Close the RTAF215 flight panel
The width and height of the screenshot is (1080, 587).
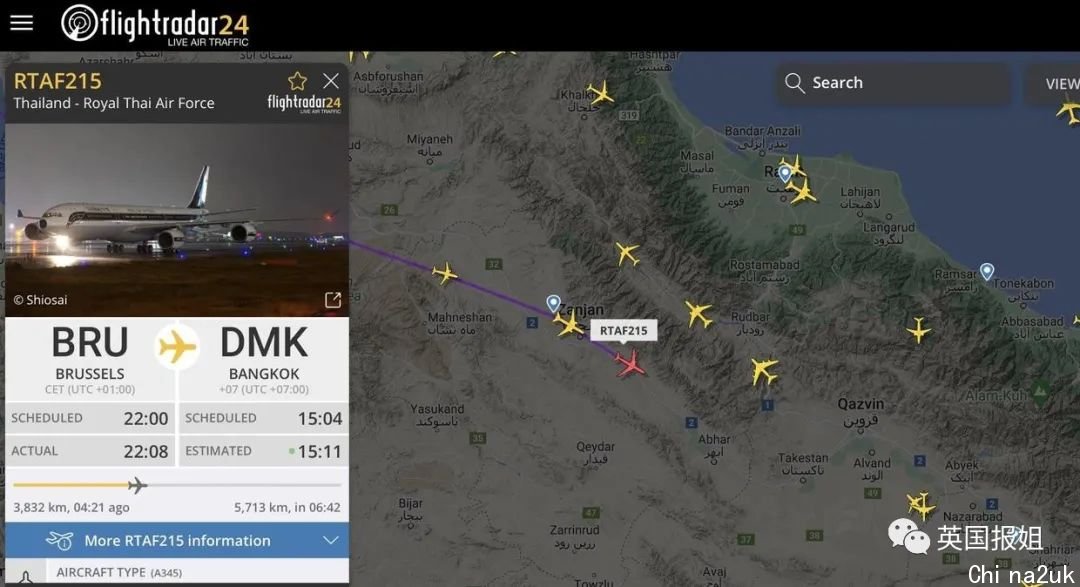pos(331,81)
